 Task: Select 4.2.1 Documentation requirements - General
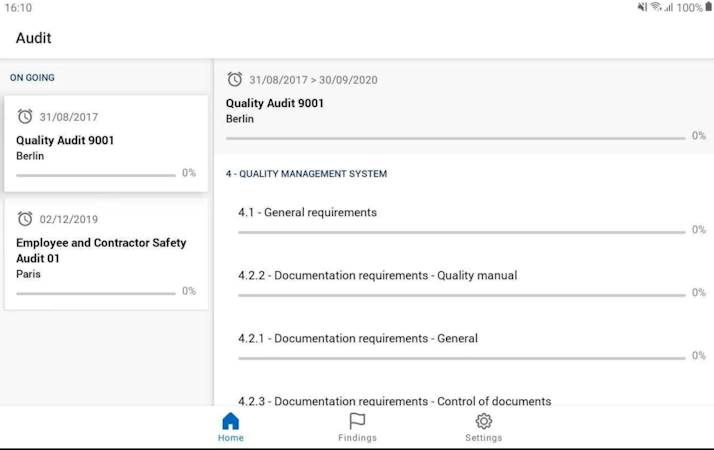[x=357, y=339]
